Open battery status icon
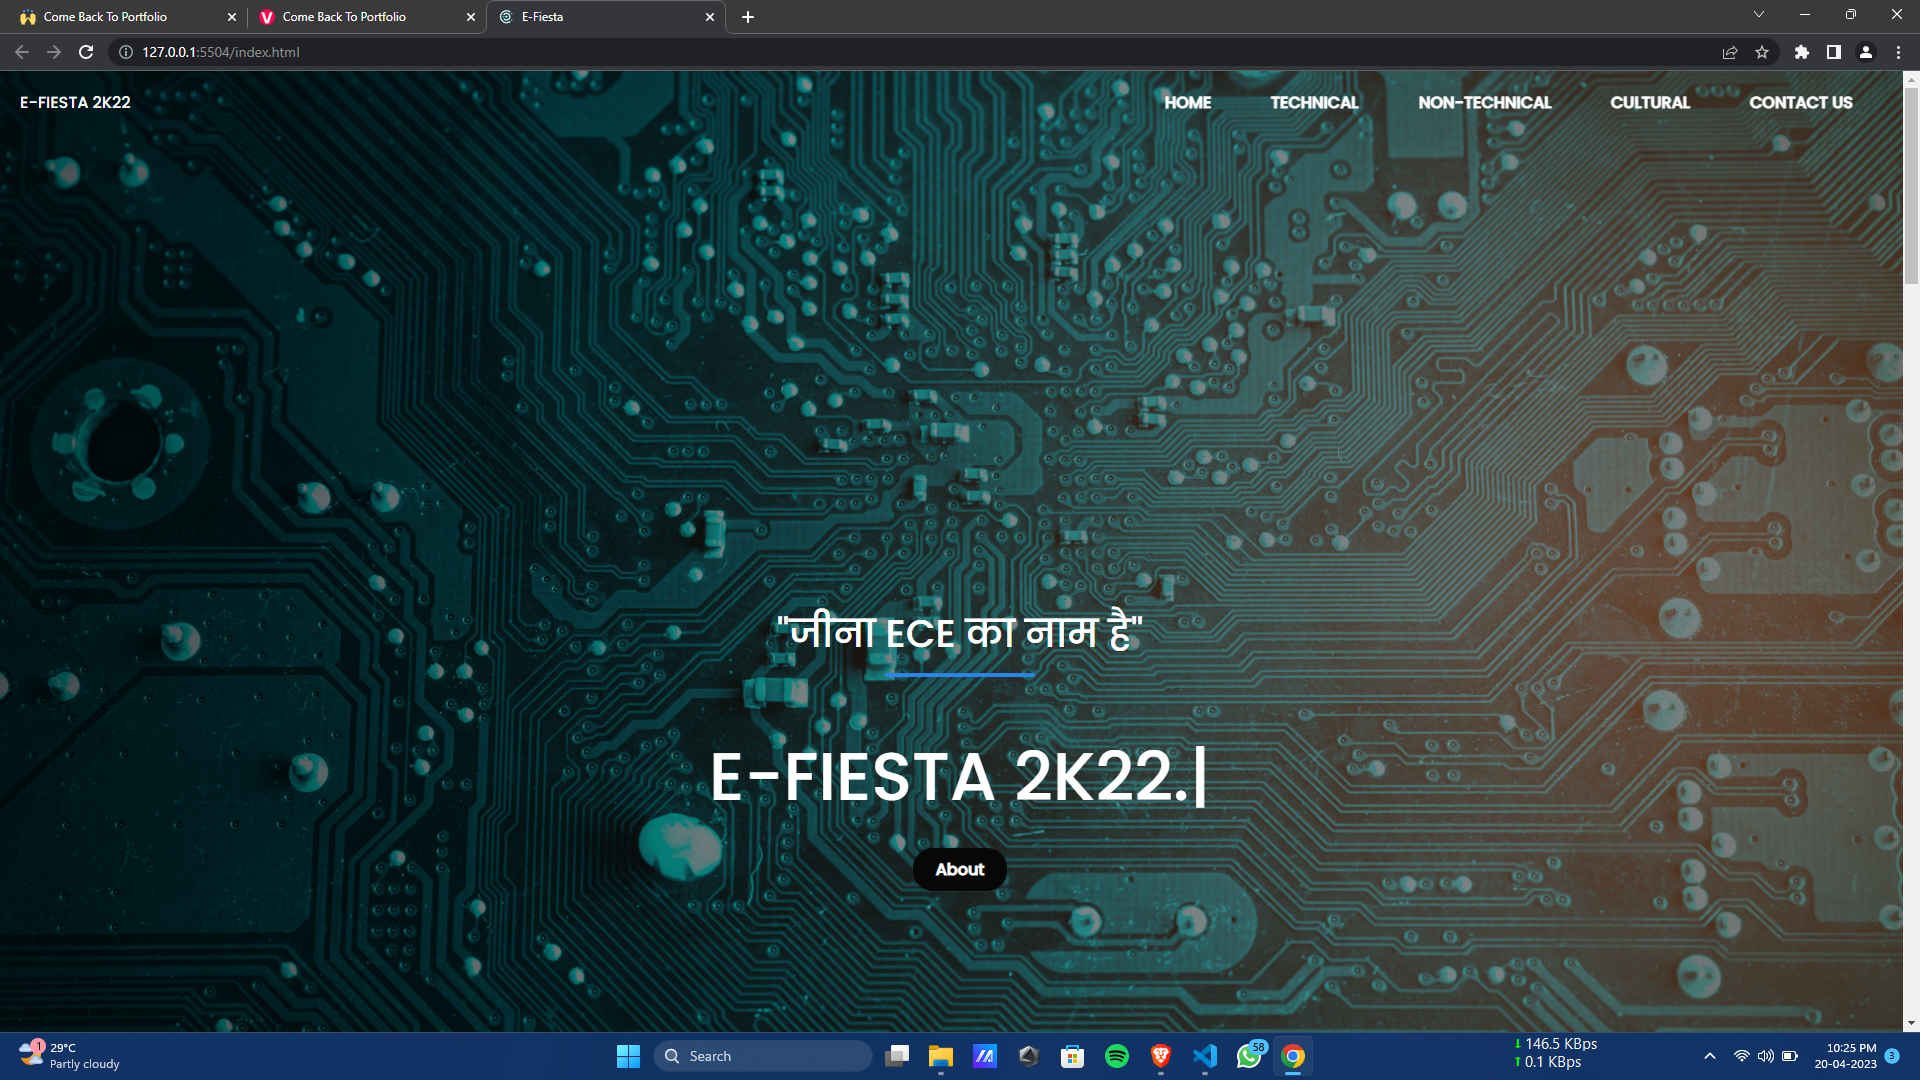Image resolution: width=1920 pixels, height=1080 pixels. pos(1790,1056)
